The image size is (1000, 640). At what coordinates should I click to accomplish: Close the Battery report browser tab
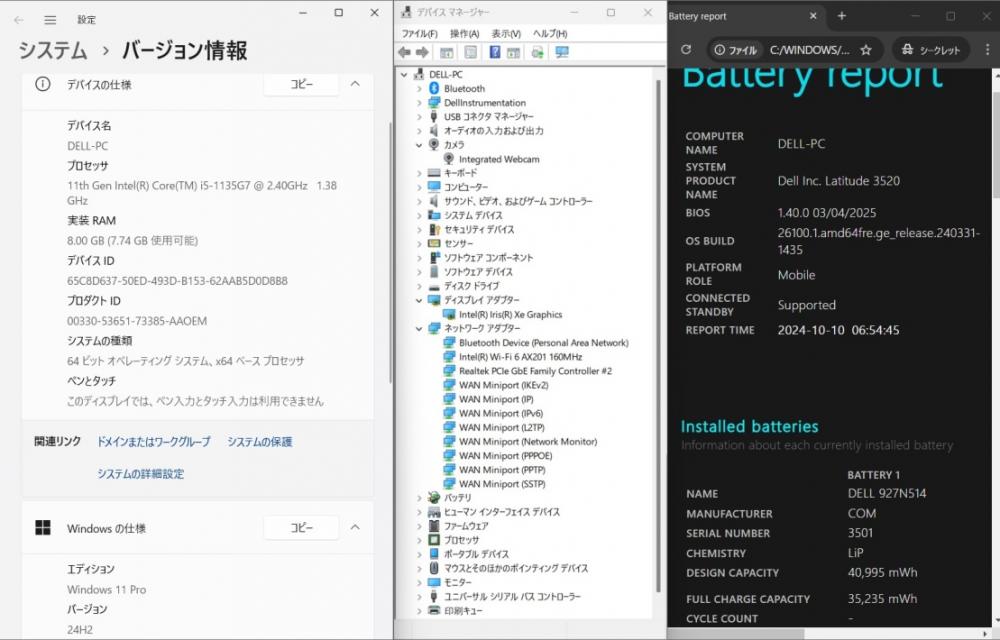point(813,16)
